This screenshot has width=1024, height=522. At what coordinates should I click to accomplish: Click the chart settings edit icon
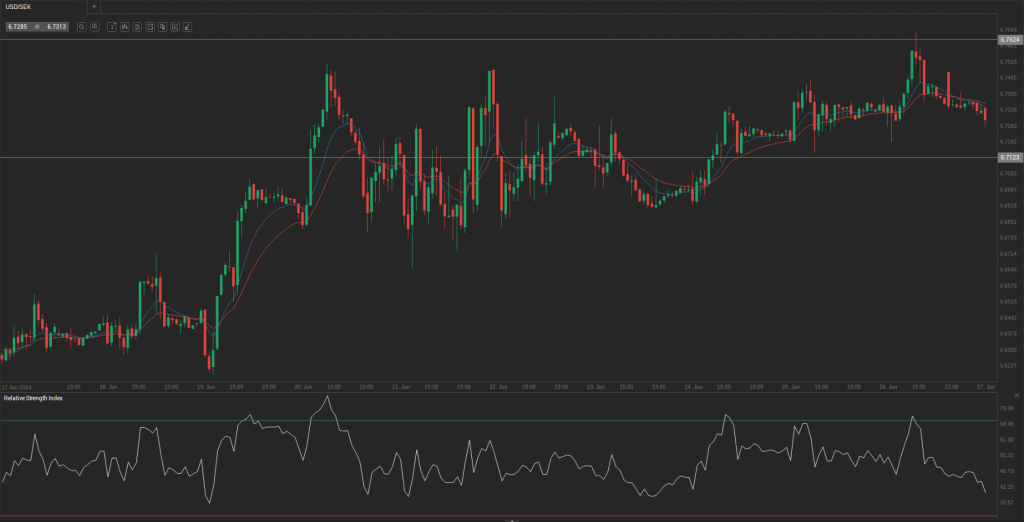coord(174,27)
